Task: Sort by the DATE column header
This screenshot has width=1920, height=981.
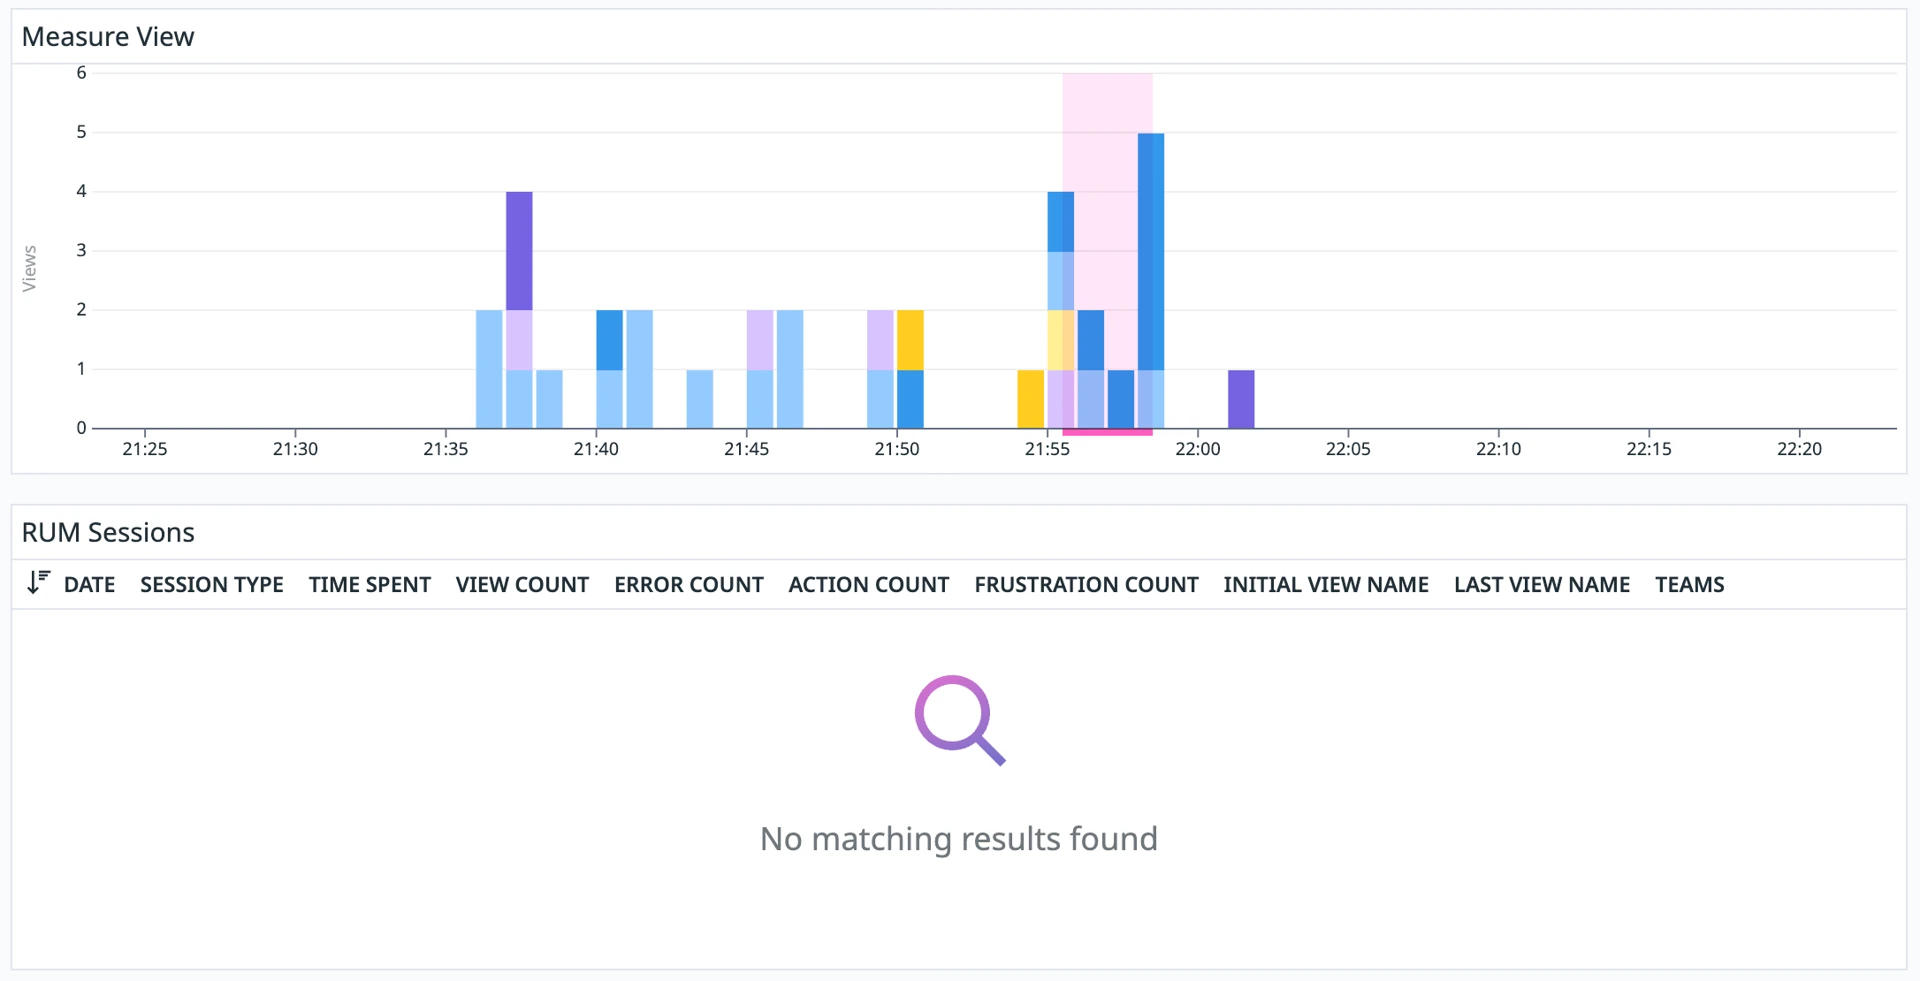Action: tap(89, 585)
